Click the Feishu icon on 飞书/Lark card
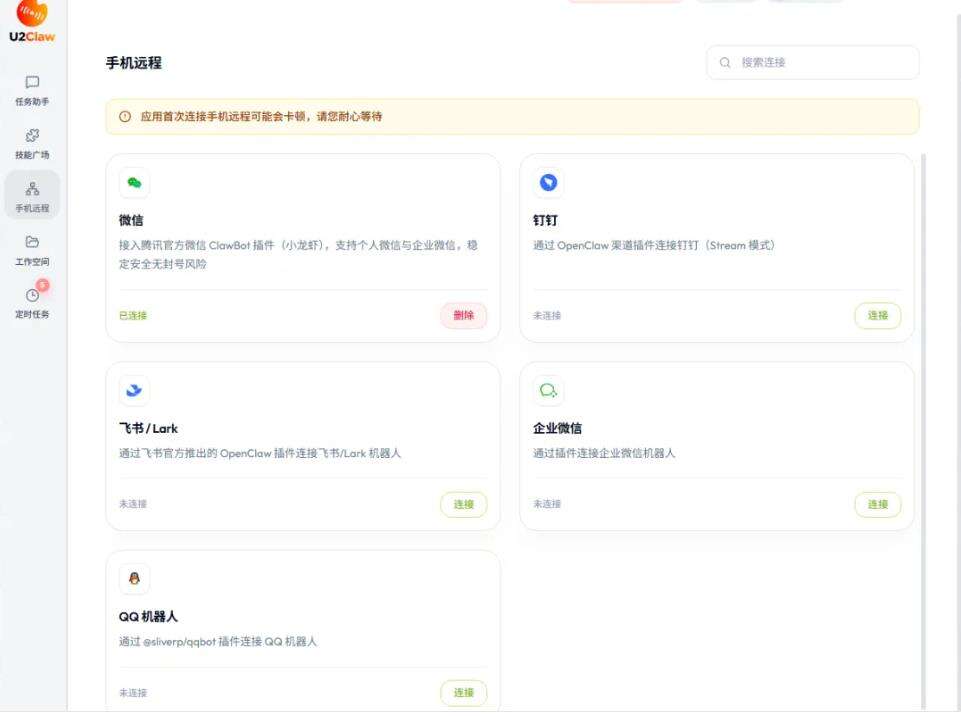This screenshot has height=718, width=961. point(134,390)
